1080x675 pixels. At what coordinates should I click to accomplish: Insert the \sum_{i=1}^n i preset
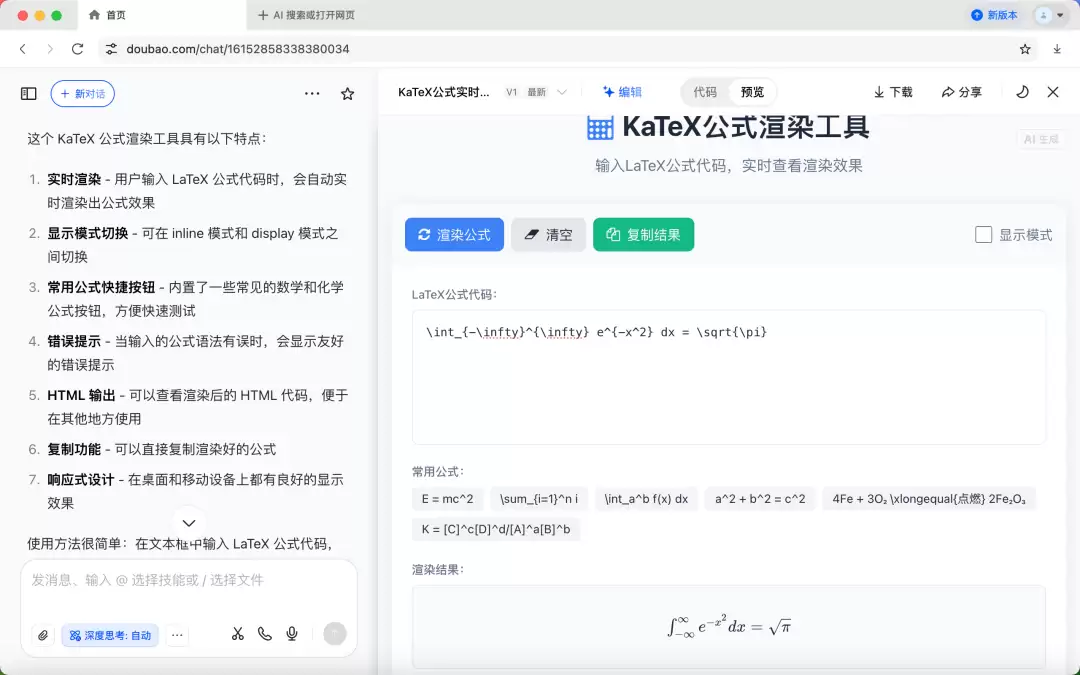click(x=539, y=499)
